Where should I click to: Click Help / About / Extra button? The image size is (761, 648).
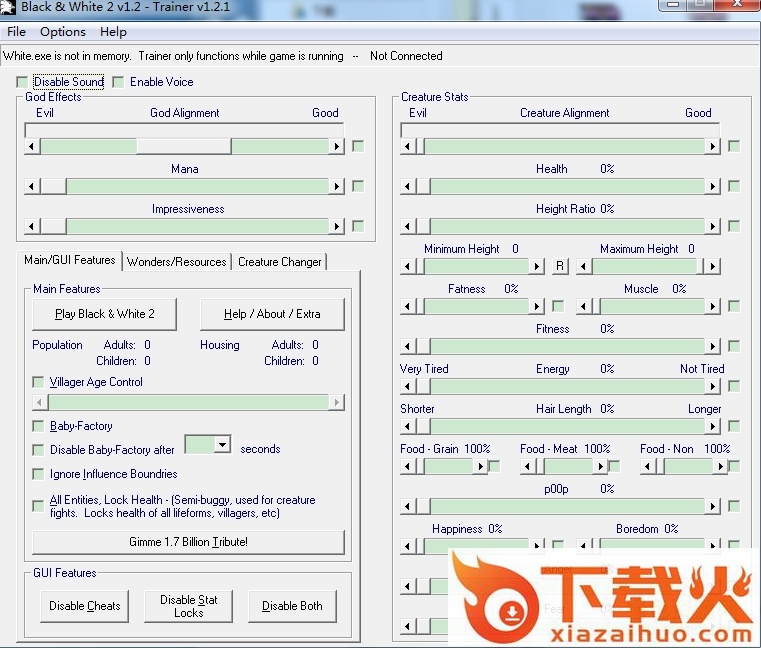point(272,314)
